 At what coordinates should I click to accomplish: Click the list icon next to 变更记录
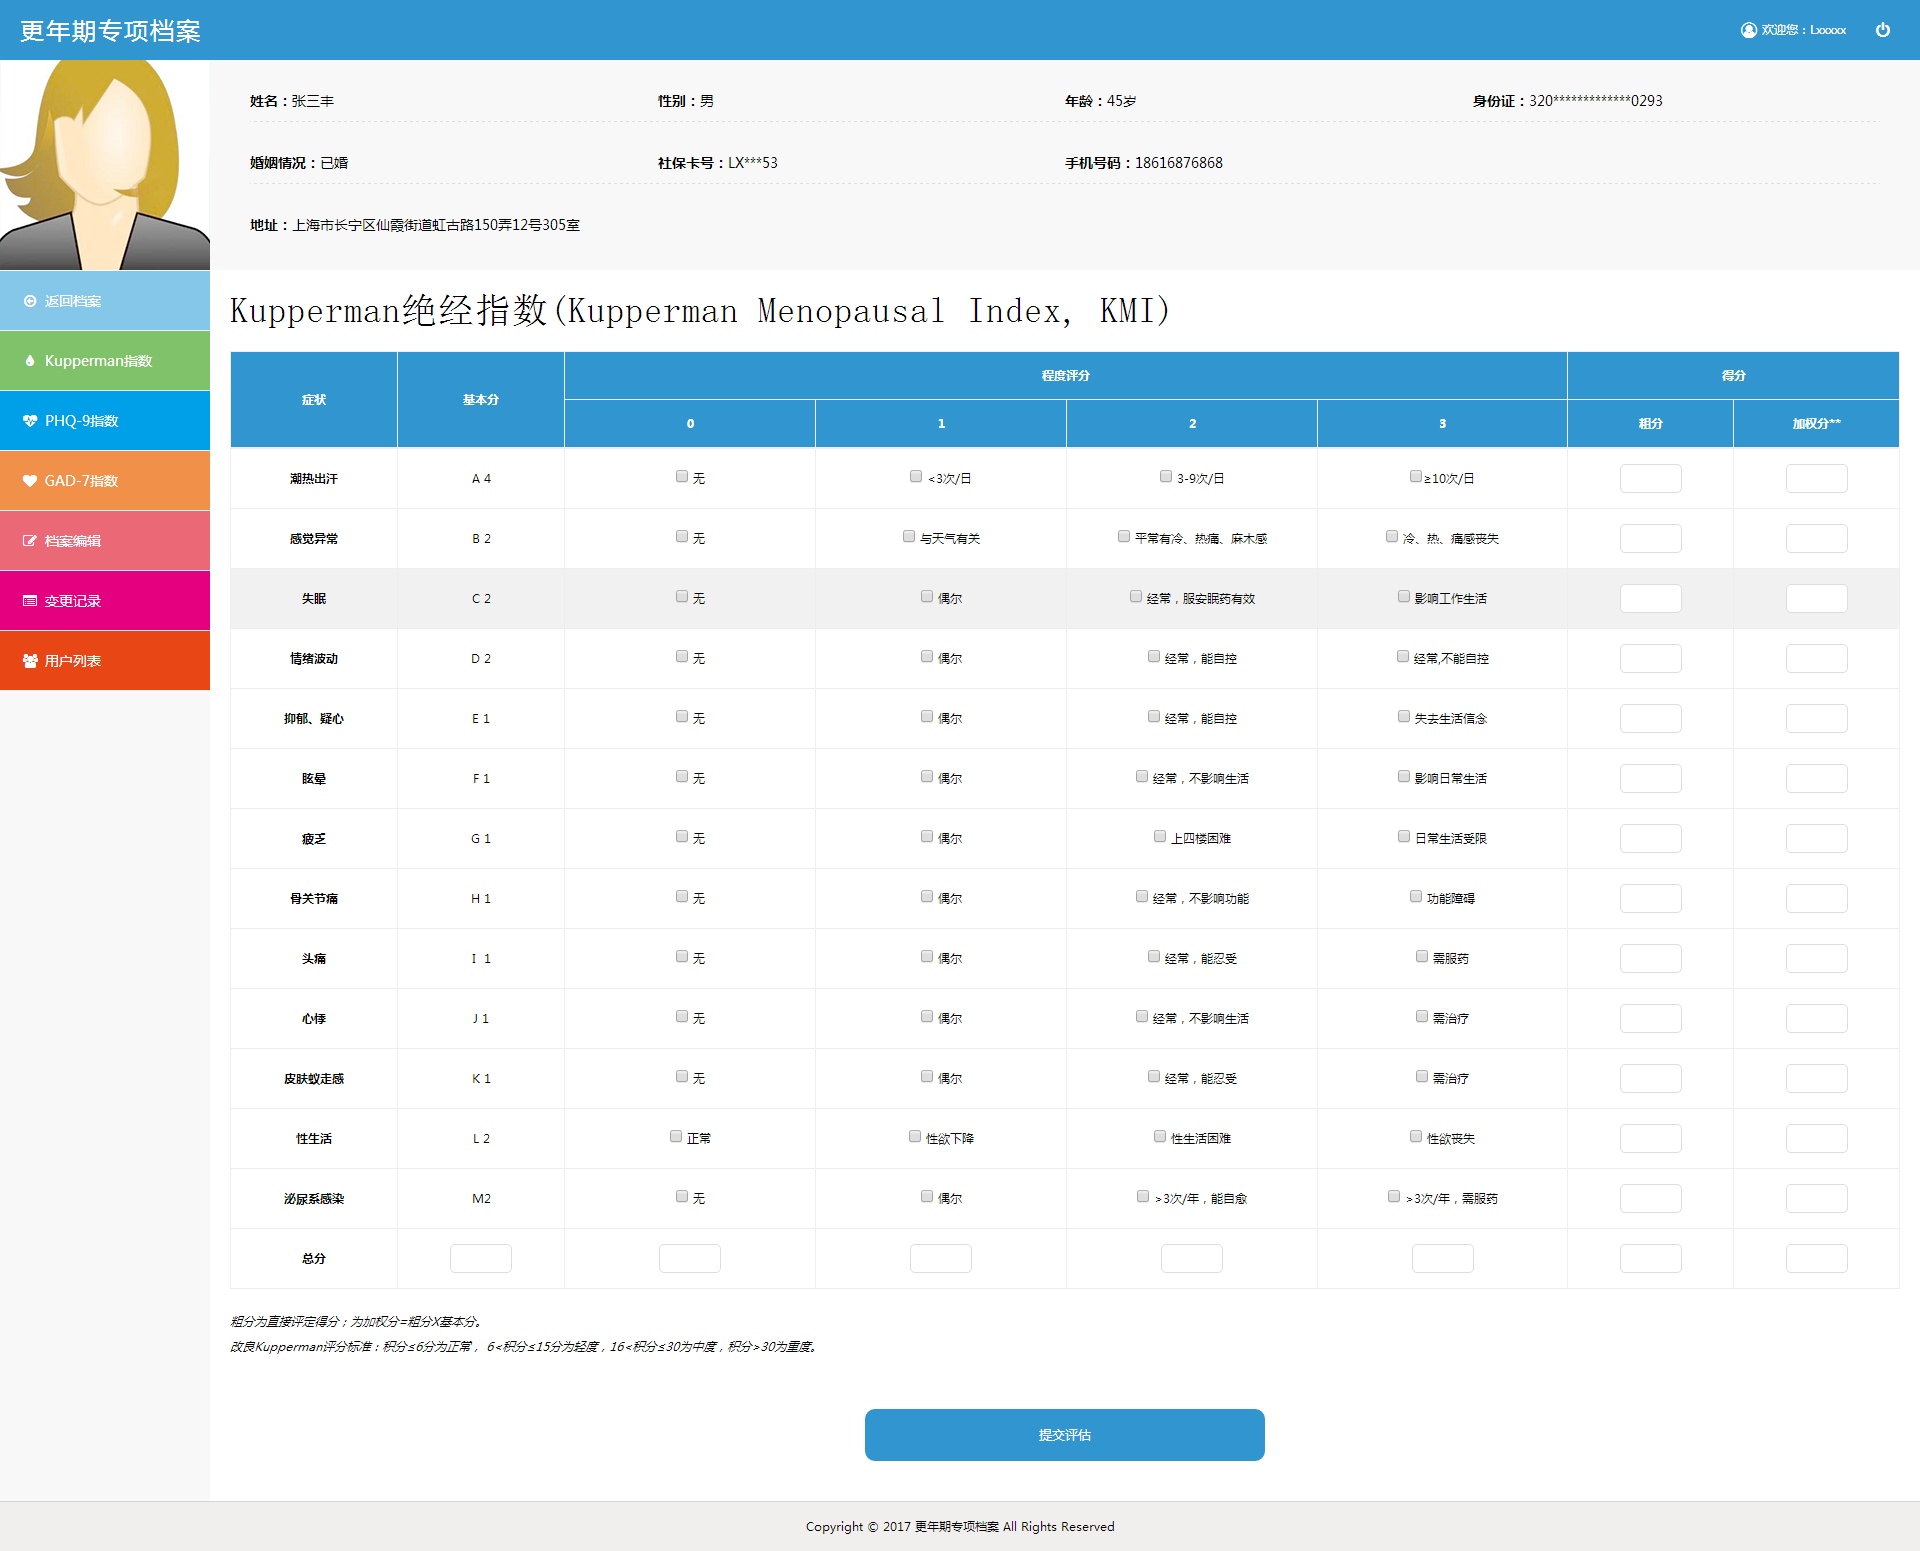(x=30, y=601)
